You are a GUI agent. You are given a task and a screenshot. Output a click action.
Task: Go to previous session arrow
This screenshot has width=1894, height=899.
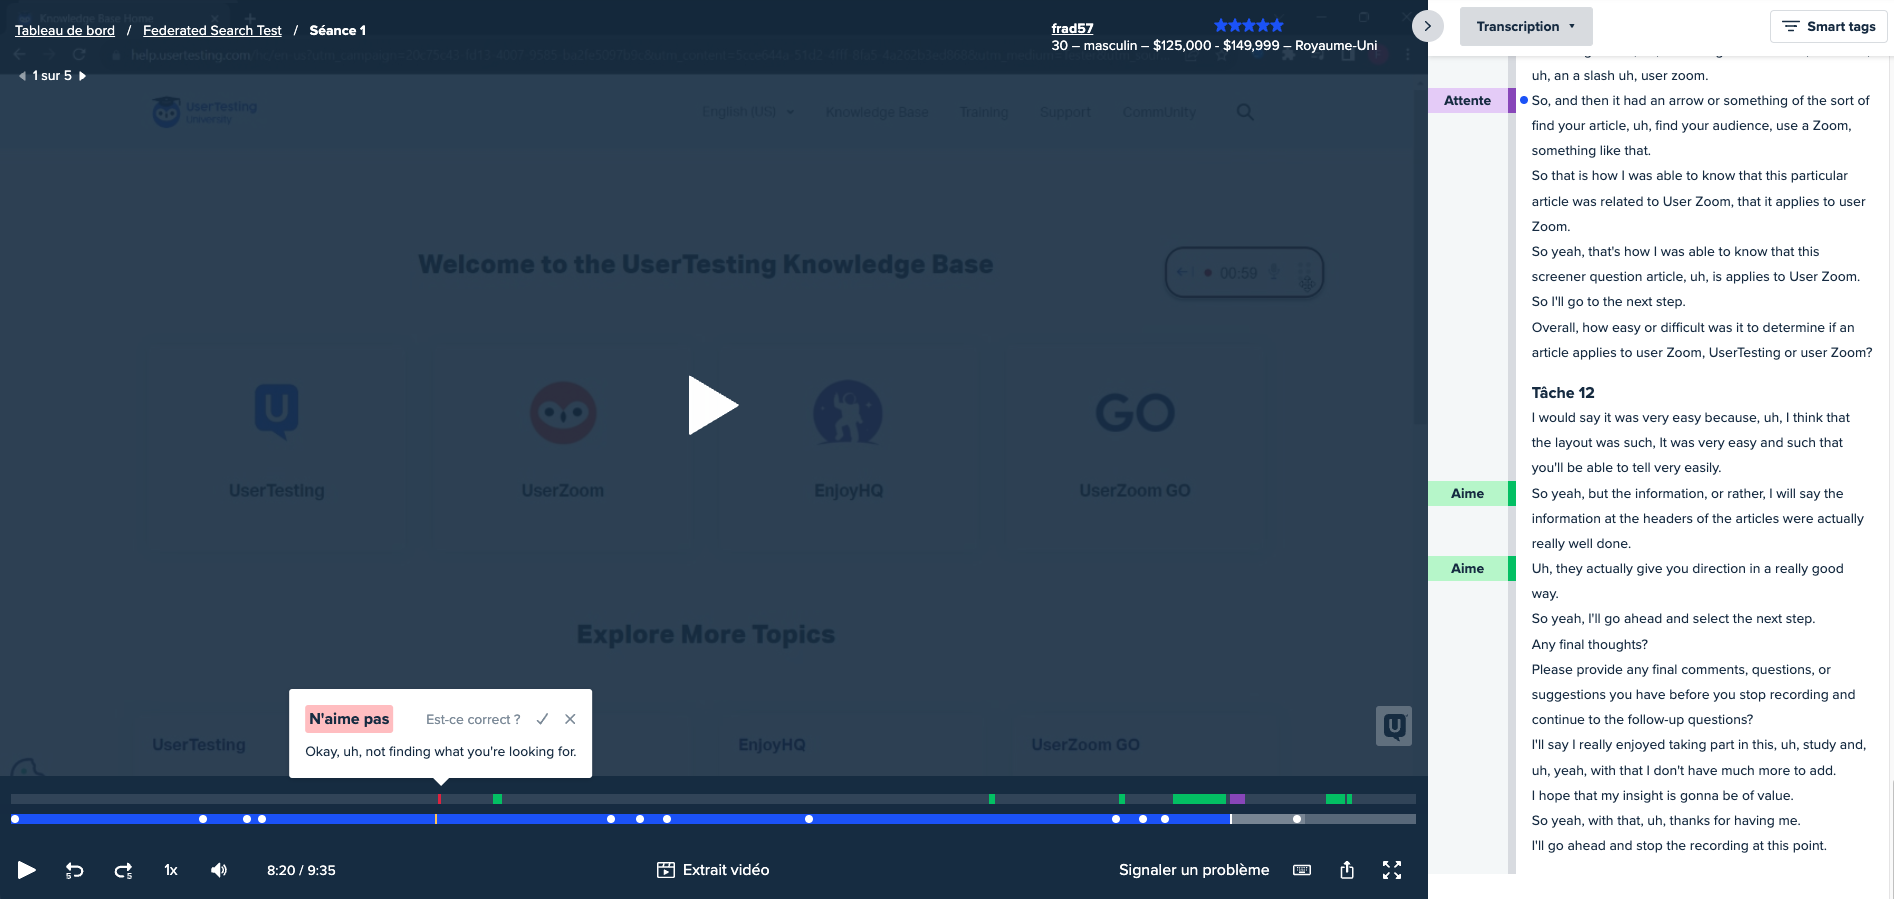[22, 76]
